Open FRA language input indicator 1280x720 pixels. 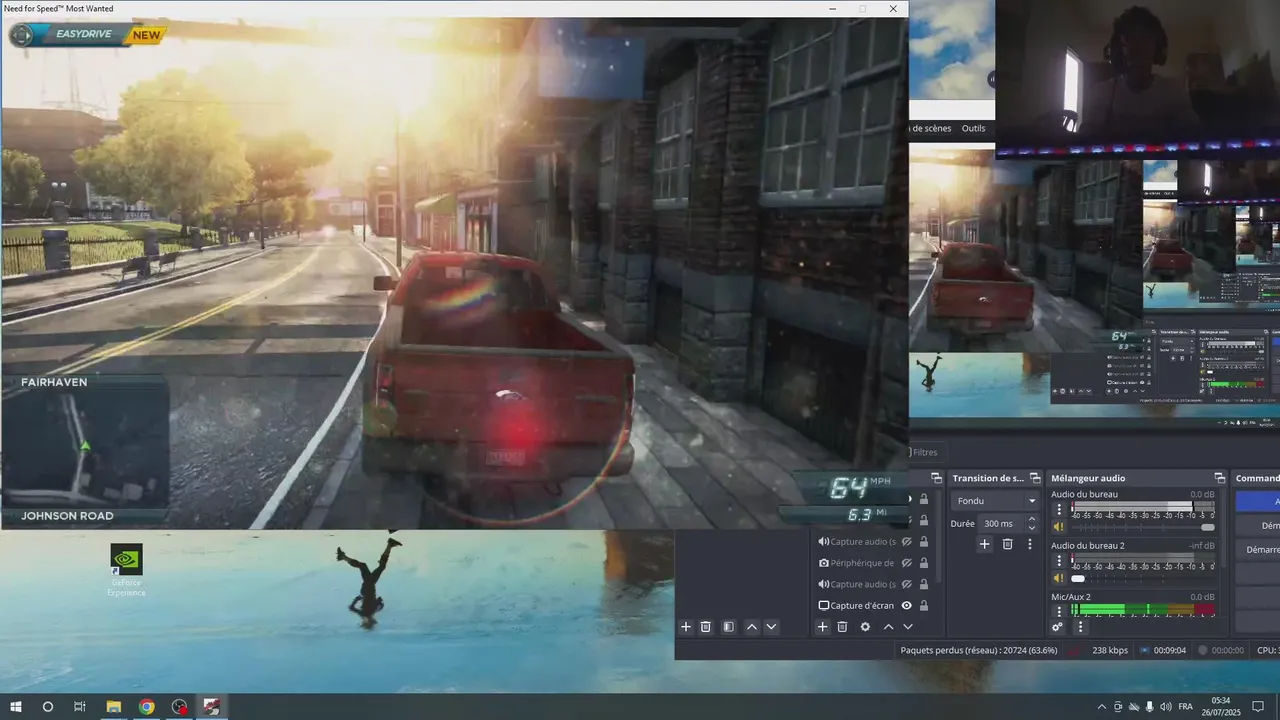tap(1185, 707)
